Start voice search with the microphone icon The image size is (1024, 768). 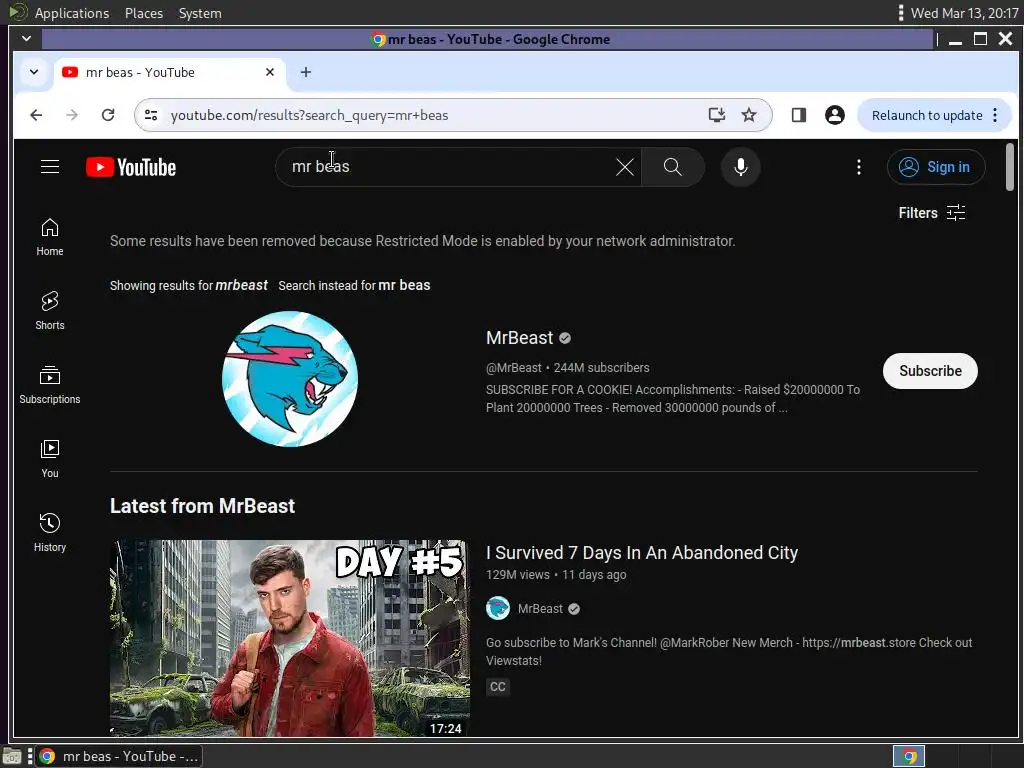(x=741, y=167)
